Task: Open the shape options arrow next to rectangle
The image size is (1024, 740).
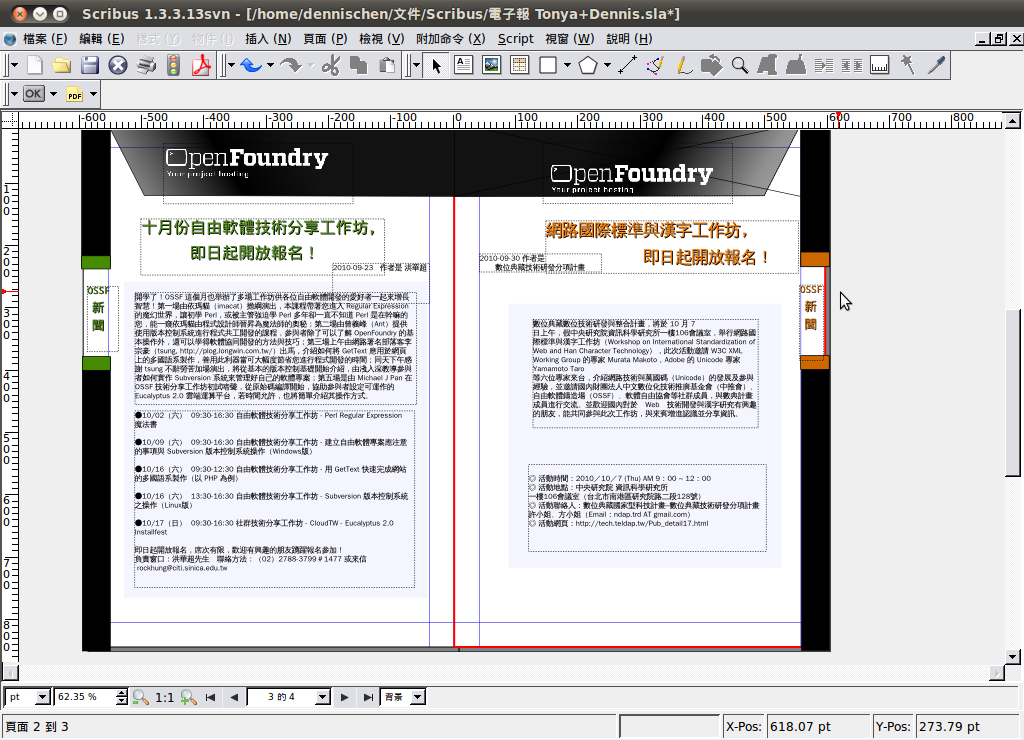Action: coord(567,65)
